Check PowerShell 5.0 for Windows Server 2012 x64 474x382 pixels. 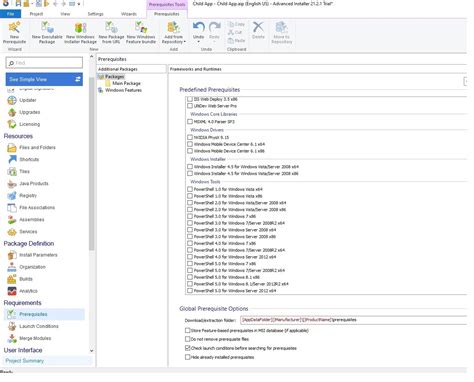190,291
